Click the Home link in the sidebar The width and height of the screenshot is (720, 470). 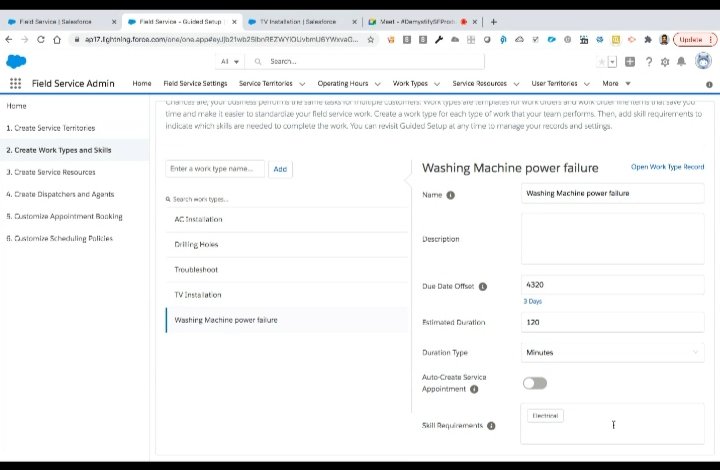[17, 106]
